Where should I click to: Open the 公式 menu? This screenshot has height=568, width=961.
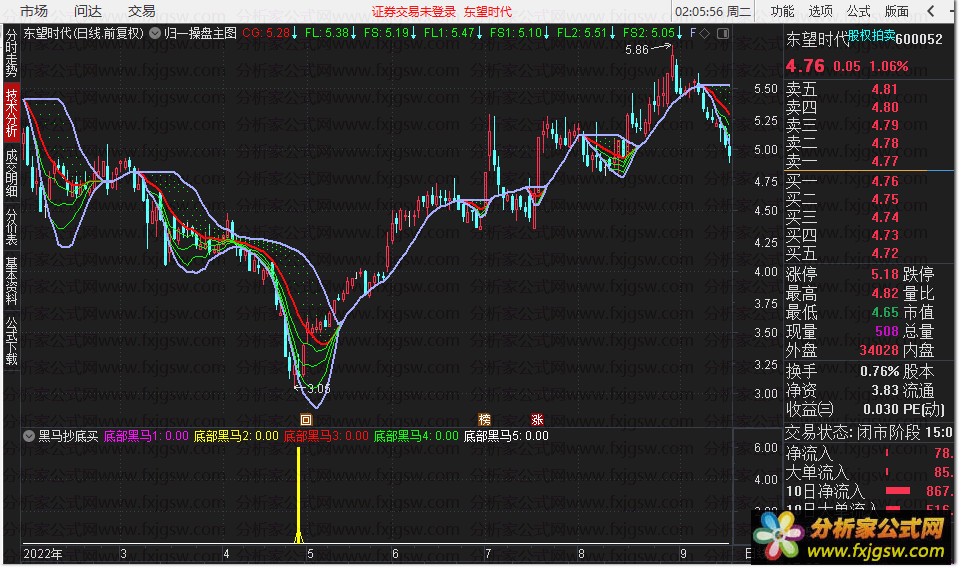[858, 11]
